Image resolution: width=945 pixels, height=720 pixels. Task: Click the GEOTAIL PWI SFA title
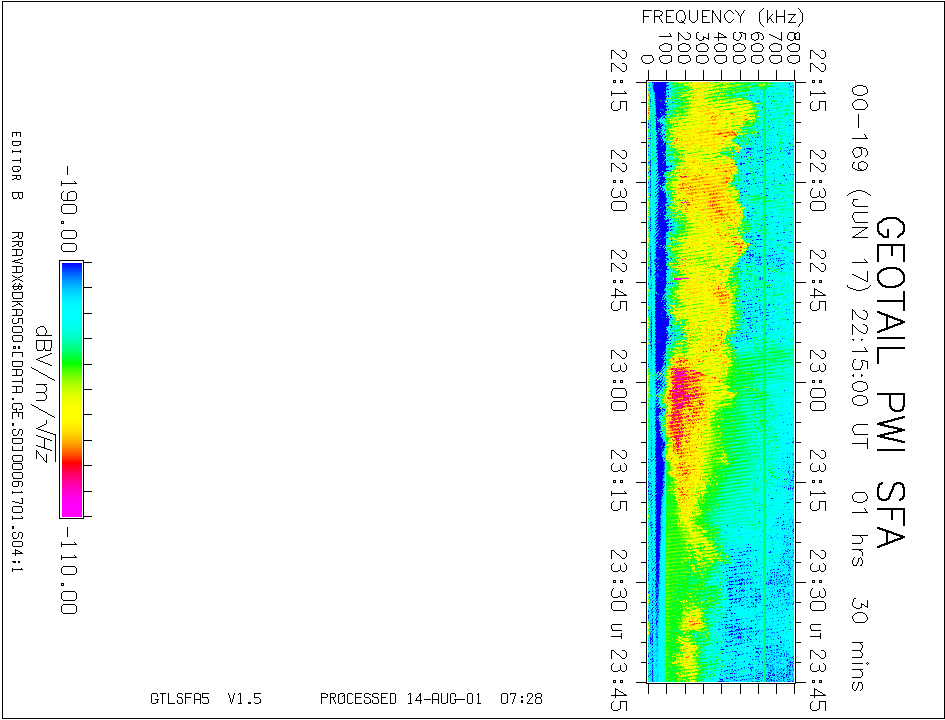pos(889,382)
